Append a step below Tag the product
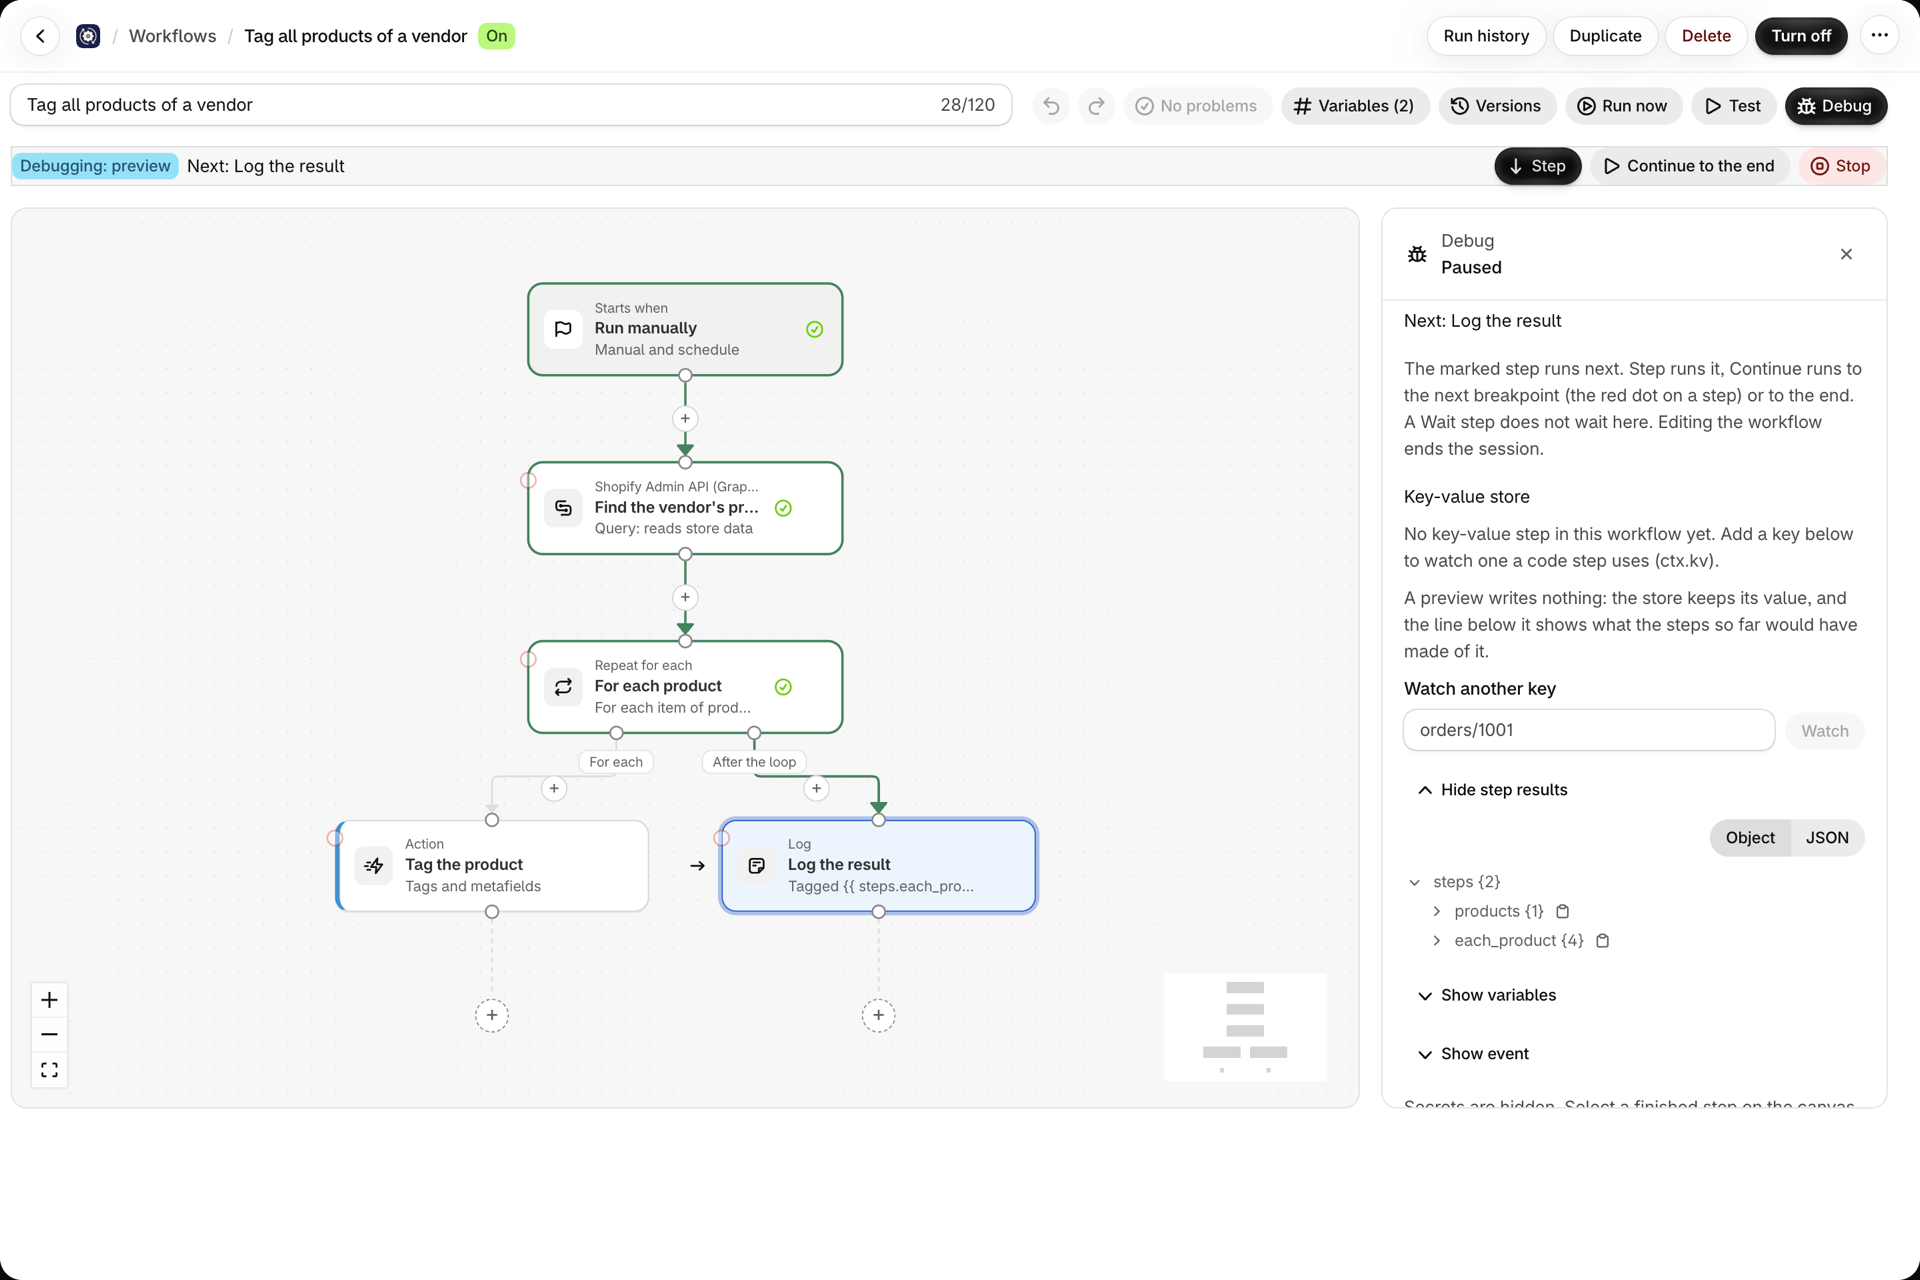This screenshot has height=1280, width=1920. 492,1016
